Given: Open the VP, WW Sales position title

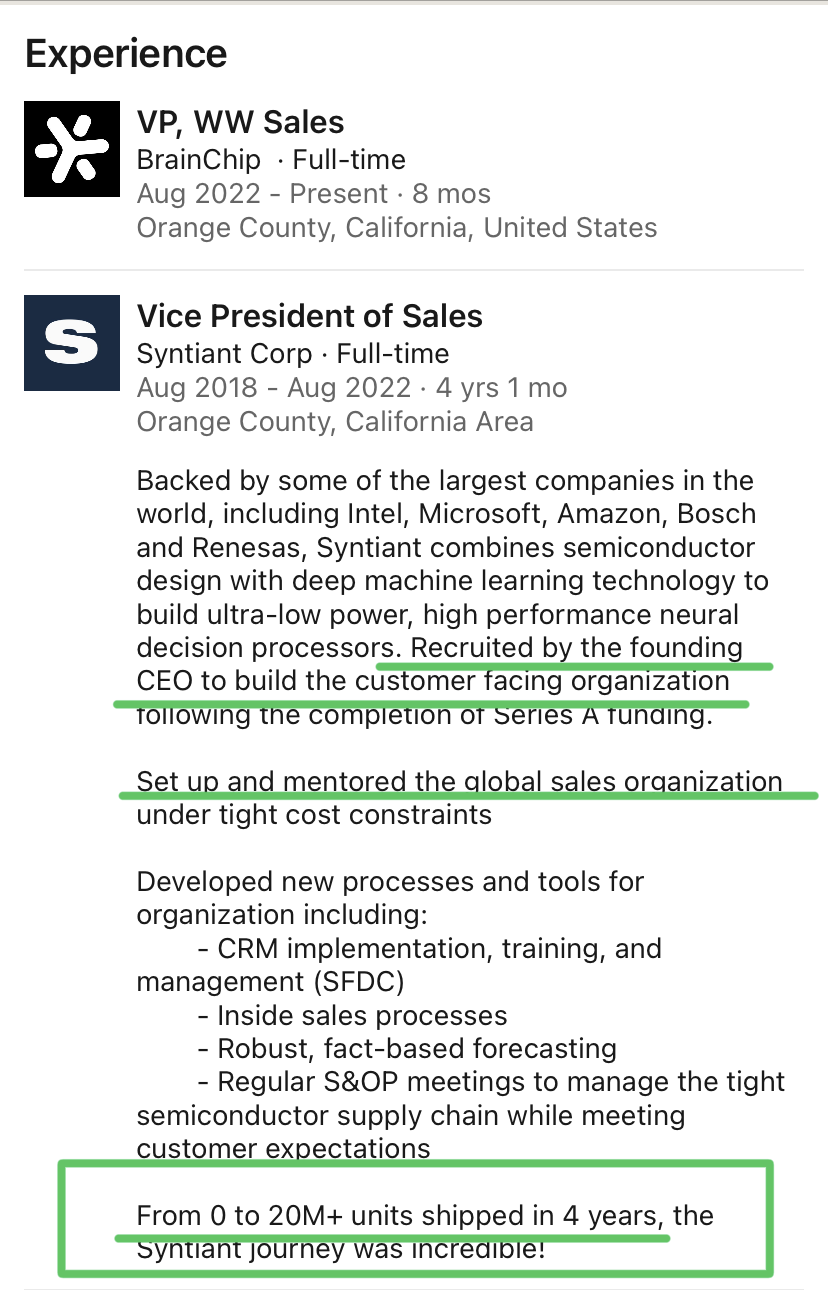Looking at the screenshot, I should pyautogui.click(x=240, y=123).
